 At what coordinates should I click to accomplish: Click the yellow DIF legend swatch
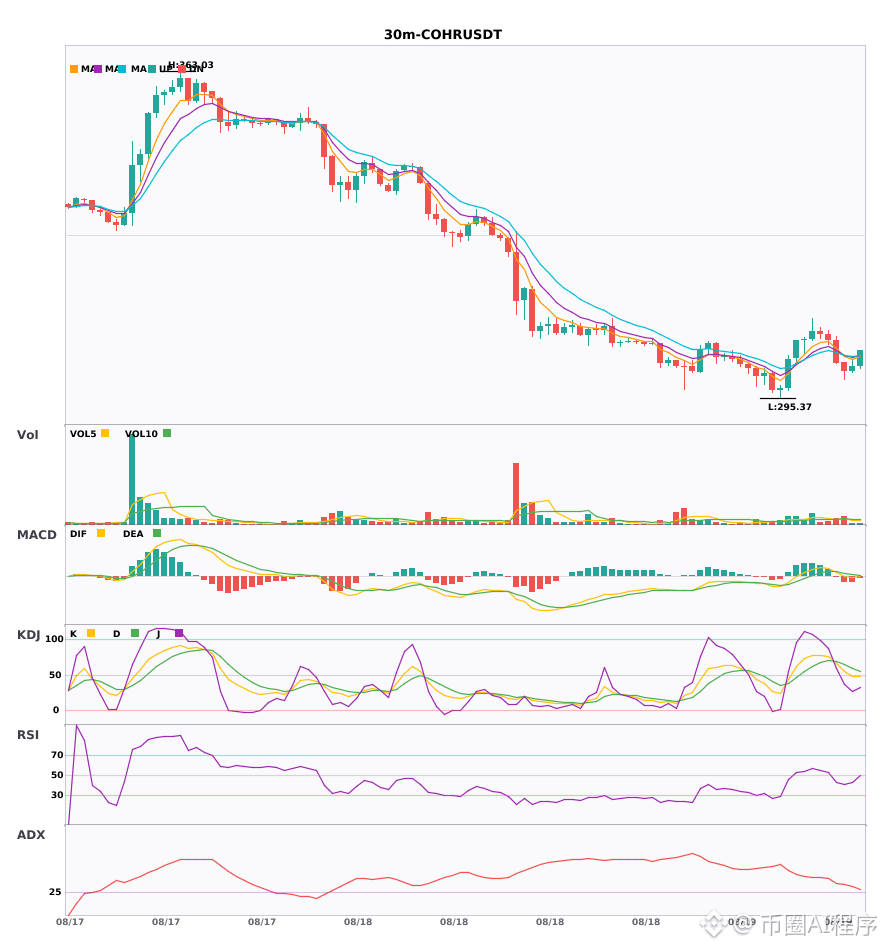[101, 533]
